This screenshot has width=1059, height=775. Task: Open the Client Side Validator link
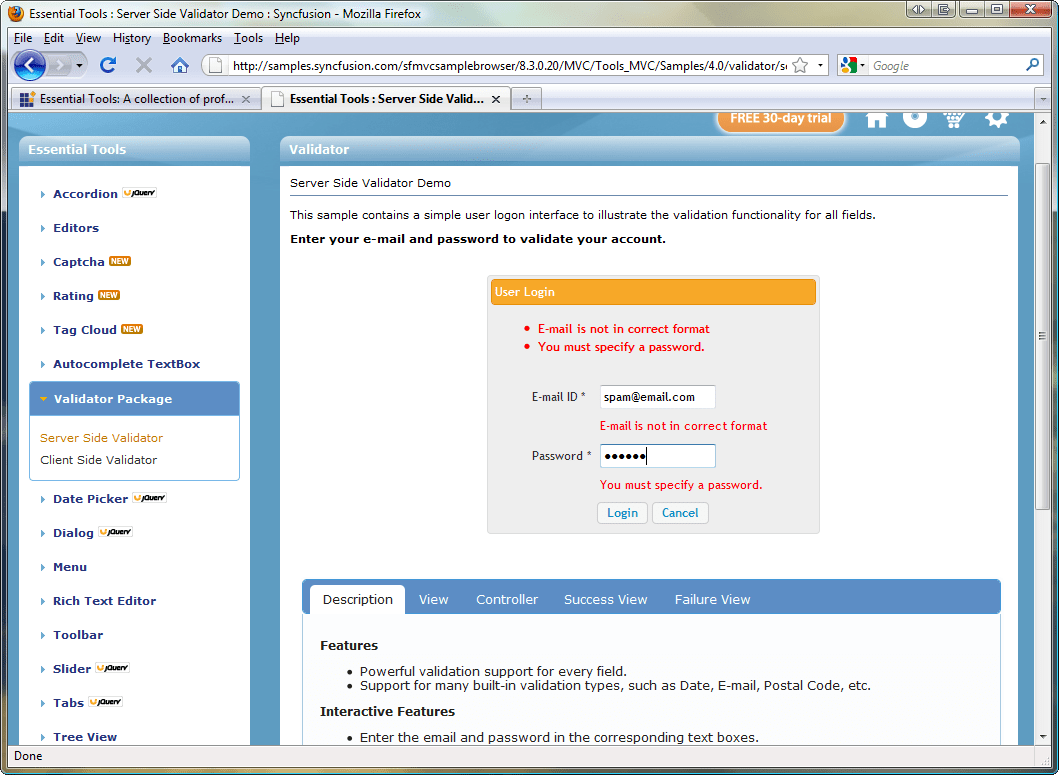click(x=99, y=460)
